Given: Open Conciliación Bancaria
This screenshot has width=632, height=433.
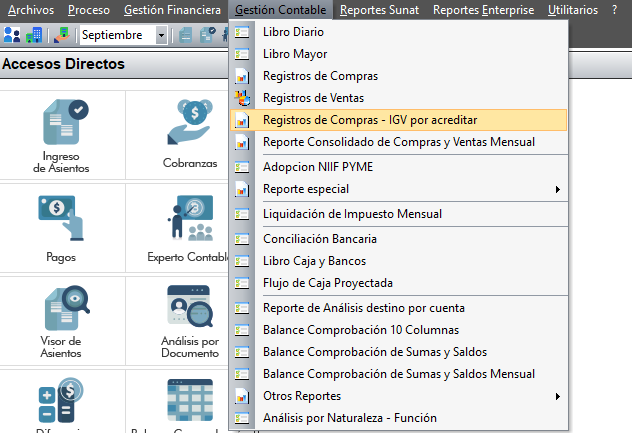Looking at the screenshot, I should click(x=398, y=239).
